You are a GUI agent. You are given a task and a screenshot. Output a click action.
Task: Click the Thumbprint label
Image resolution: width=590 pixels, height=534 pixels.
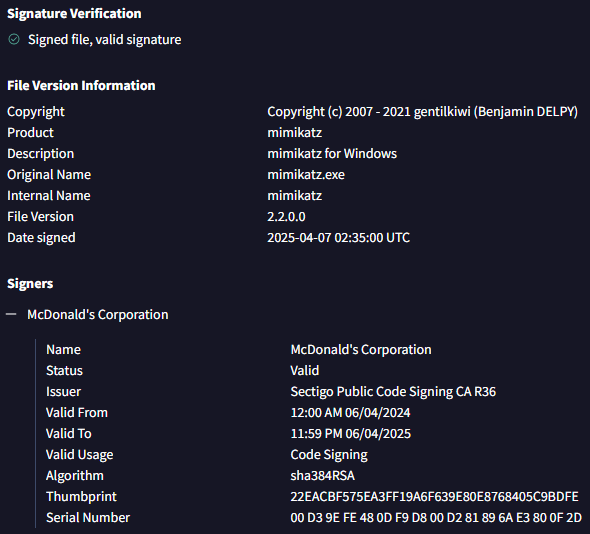tap(82, 497)
